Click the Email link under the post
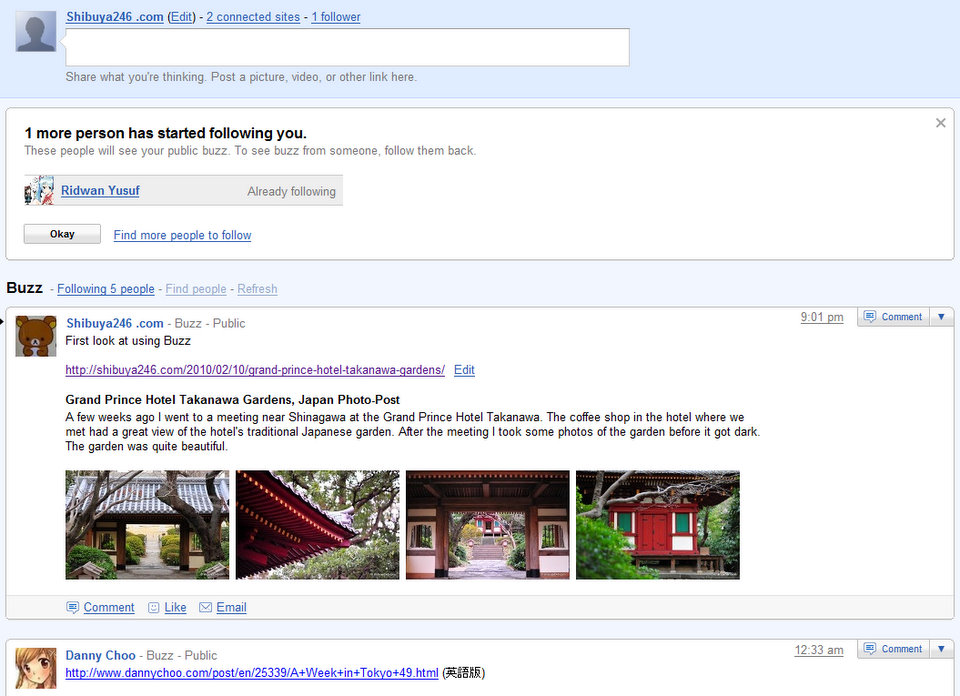960x696 pixels. pyautogui.click(x=231, y=607)
